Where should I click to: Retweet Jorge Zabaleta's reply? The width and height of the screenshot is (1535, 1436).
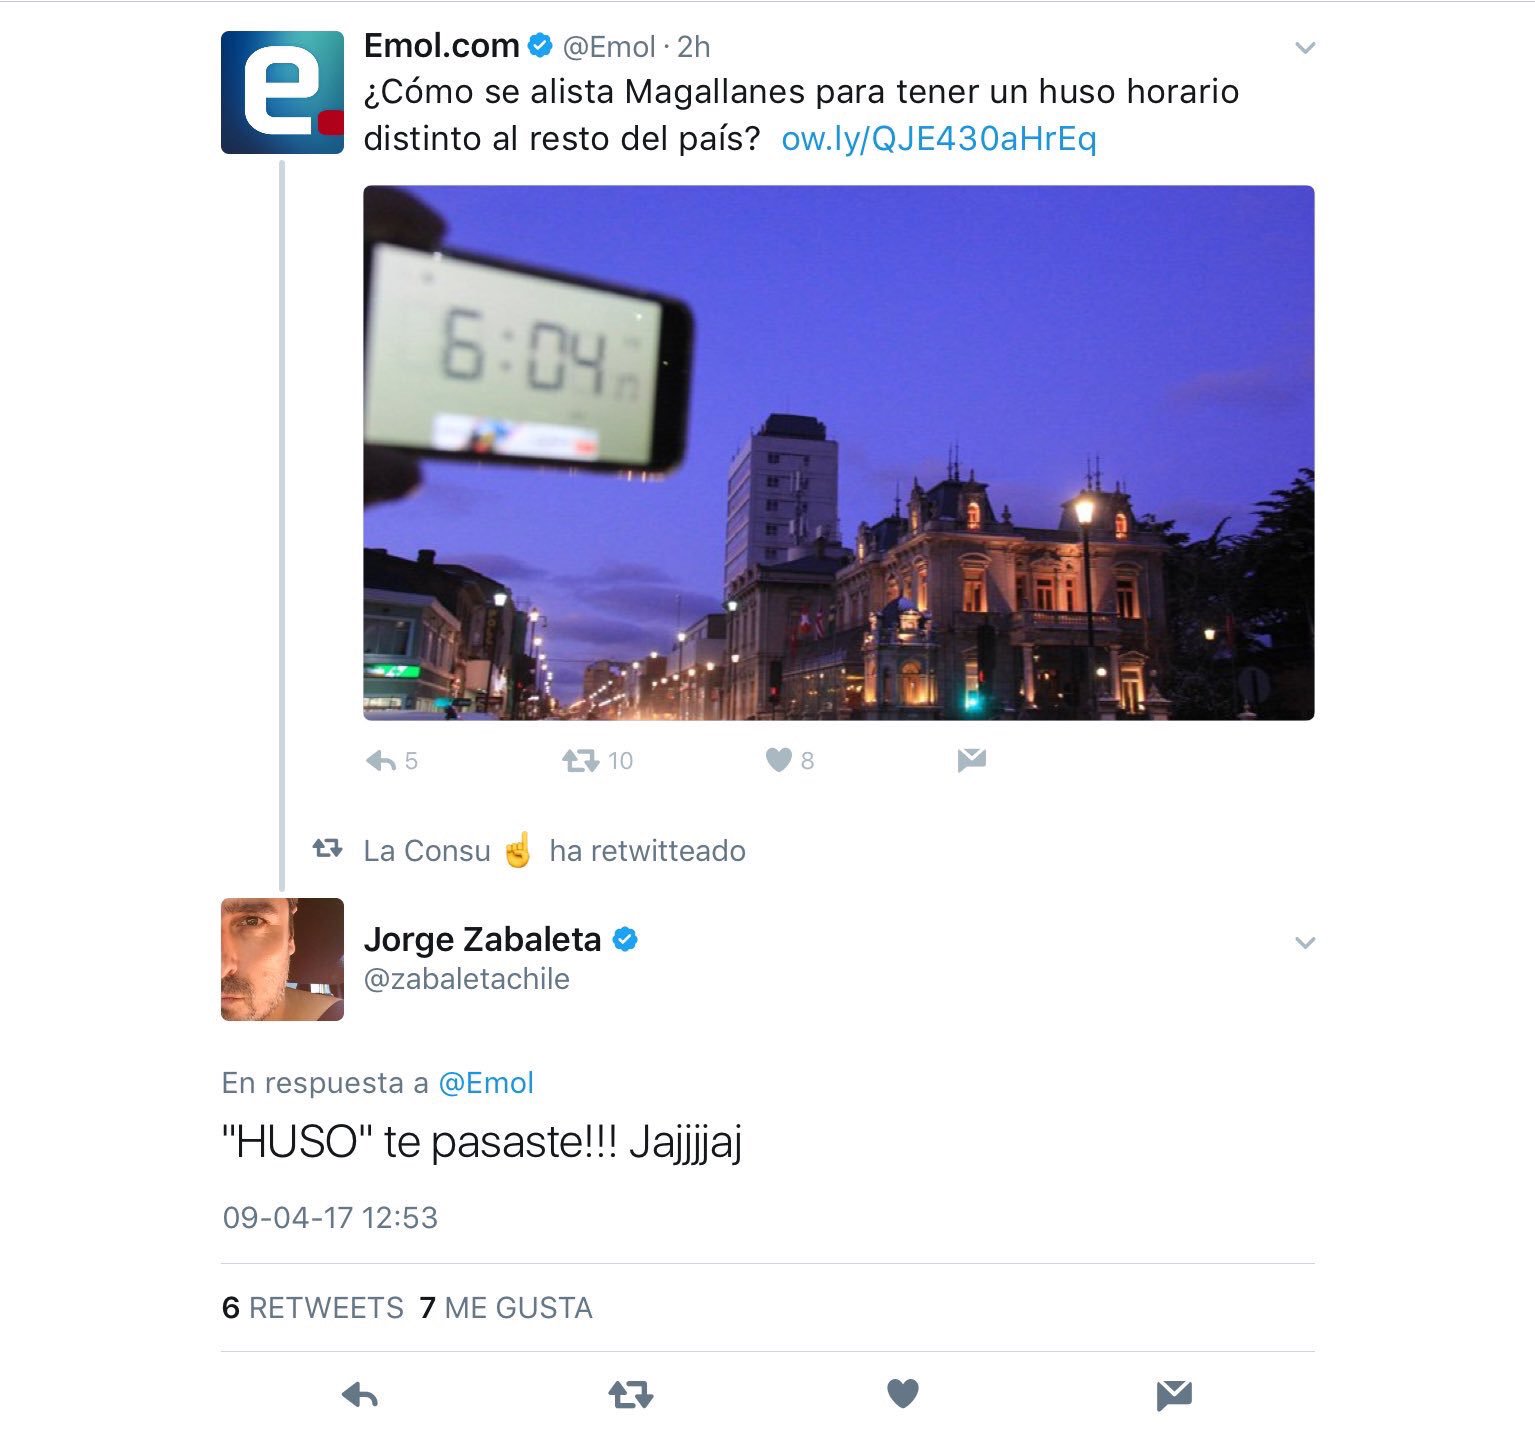[631, 1394]
